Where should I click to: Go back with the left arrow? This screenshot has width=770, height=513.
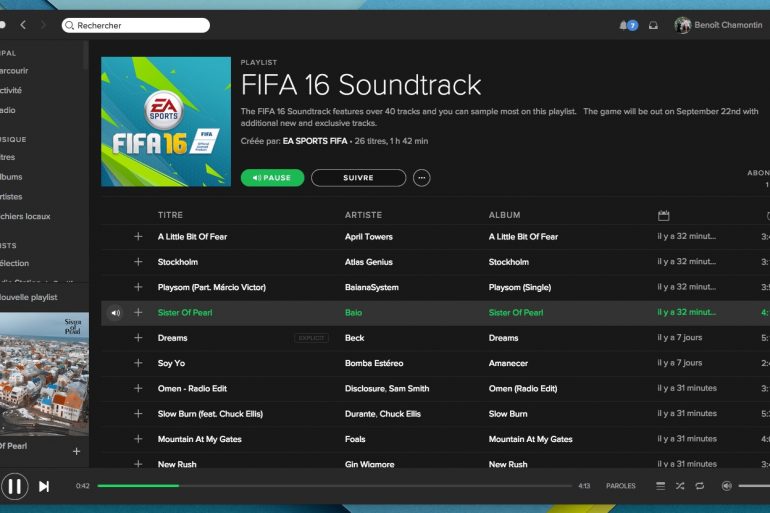pos(23,25)
